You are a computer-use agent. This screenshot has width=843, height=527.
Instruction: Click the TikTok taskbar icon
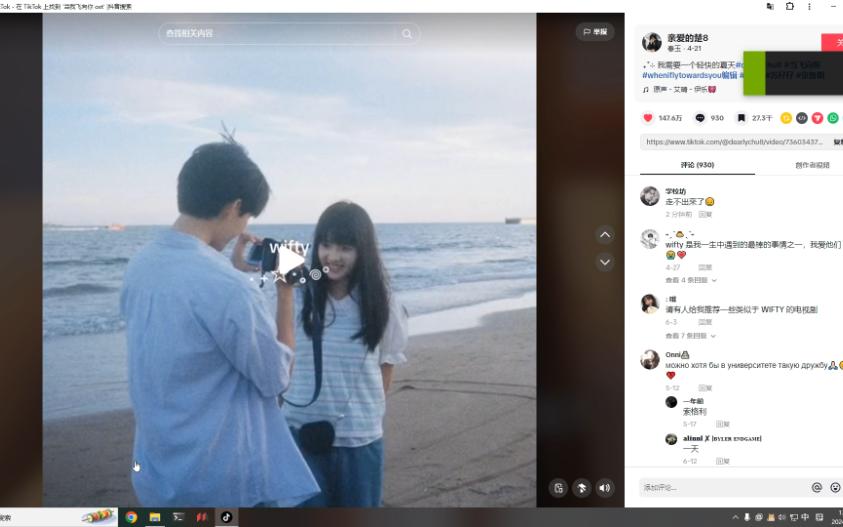[226, 517]
